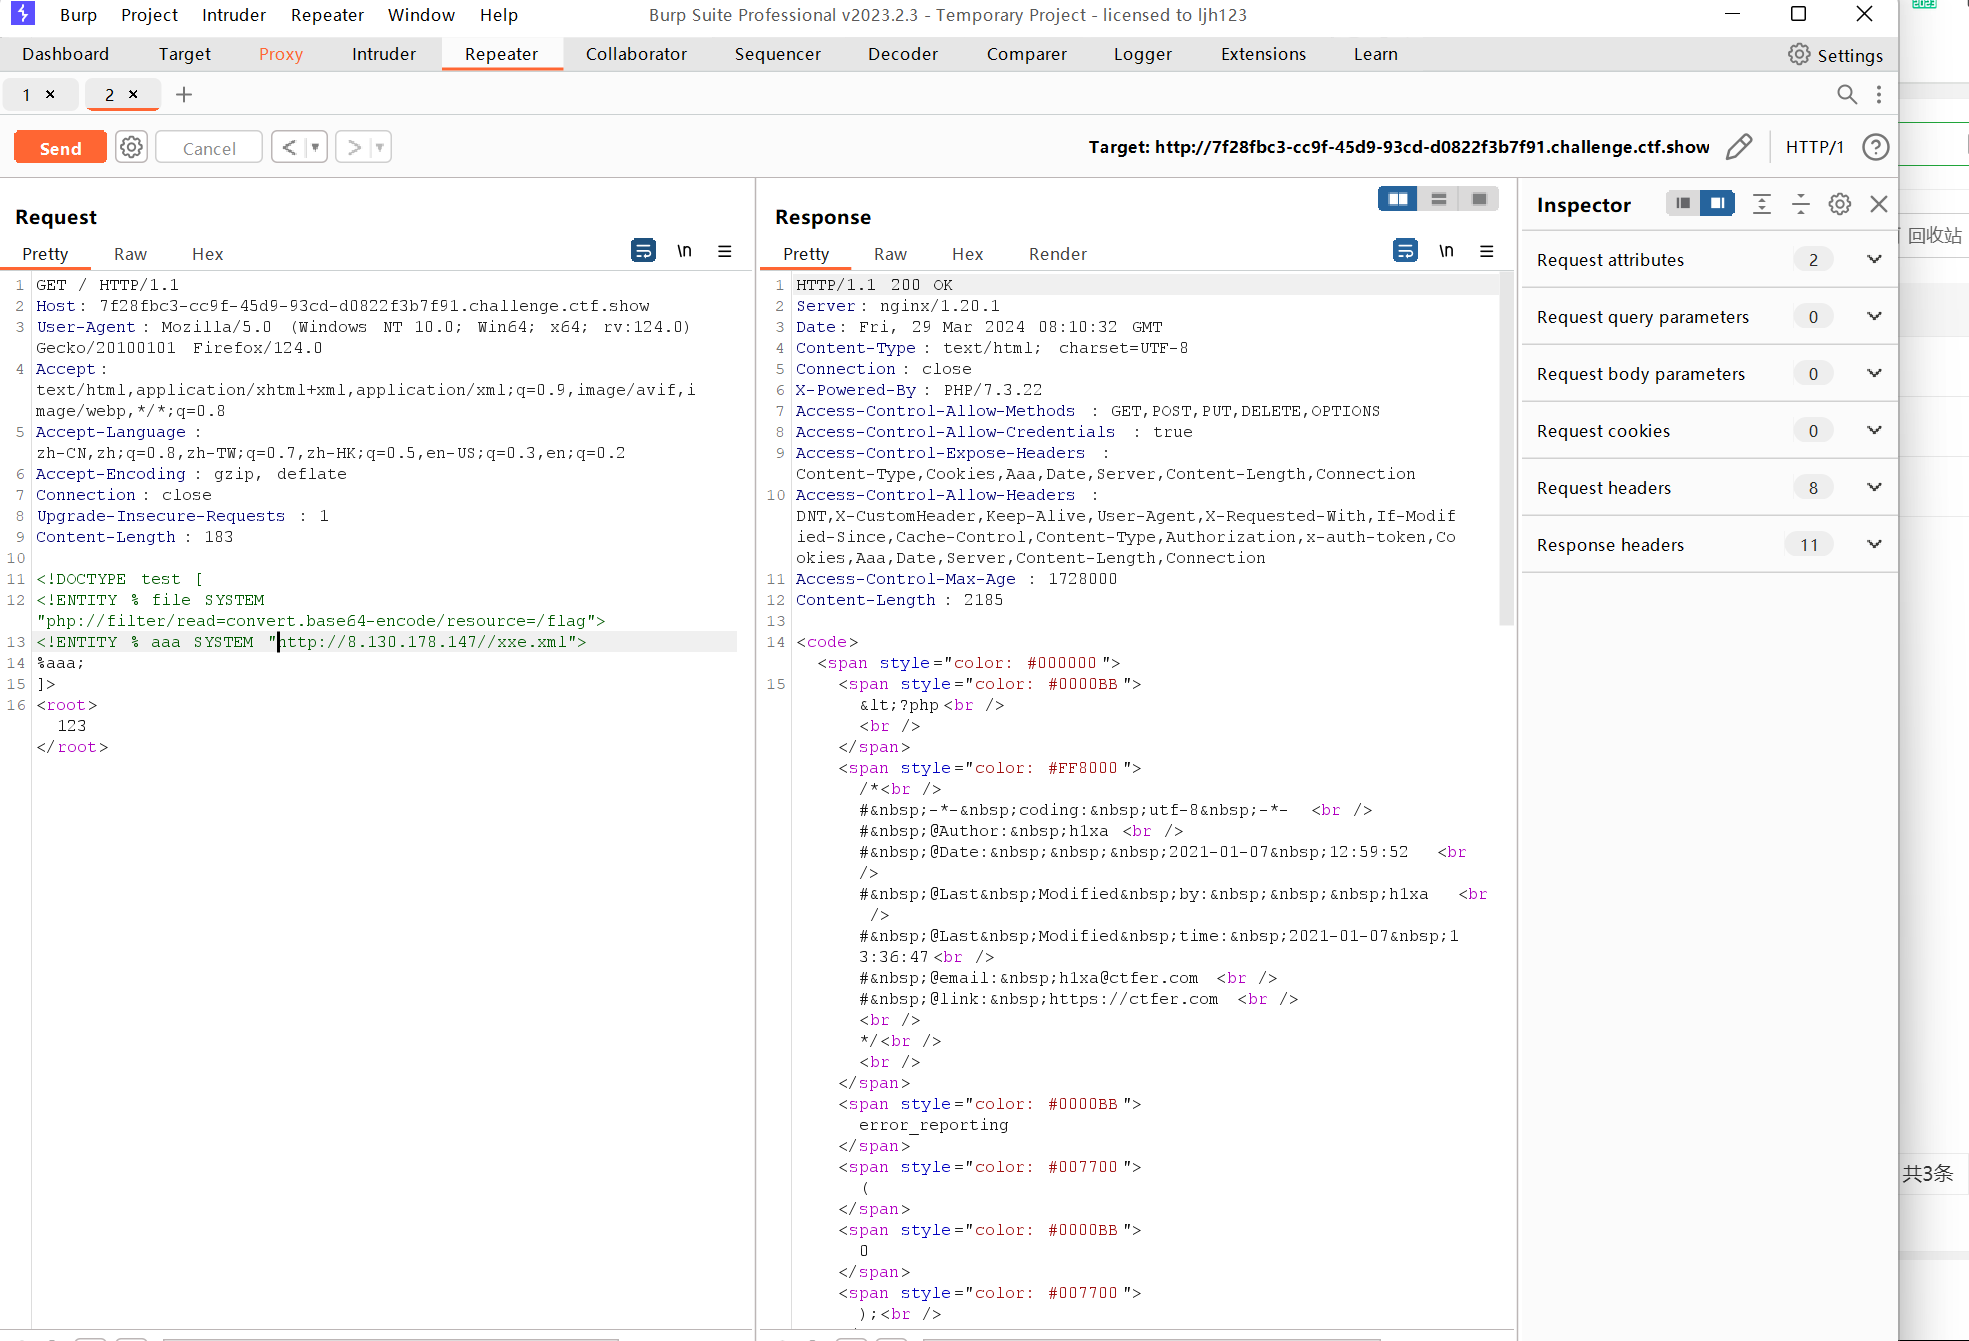The image size is (1969, 1341).
Task: Send the request
Action: point(60,147)
